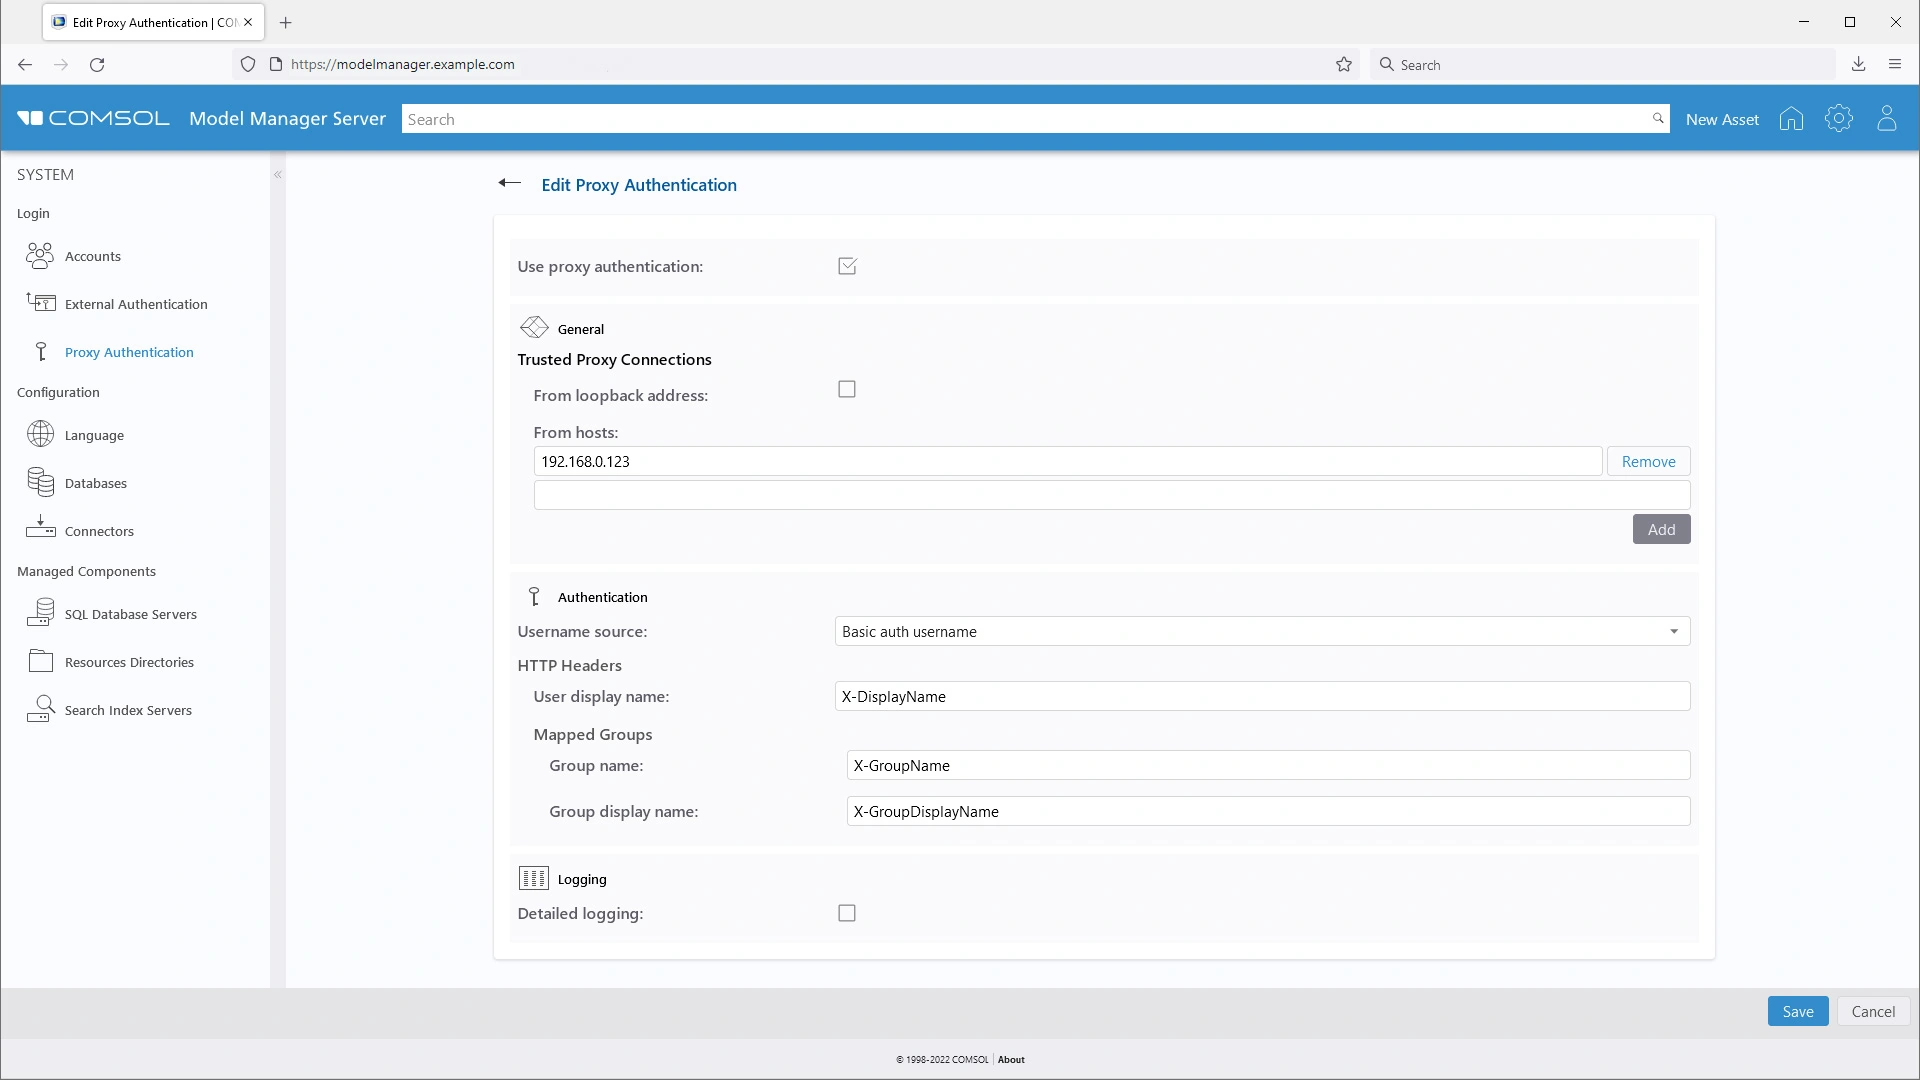Click the Accounts people icon in sidebar

click(x=40, y=256)
